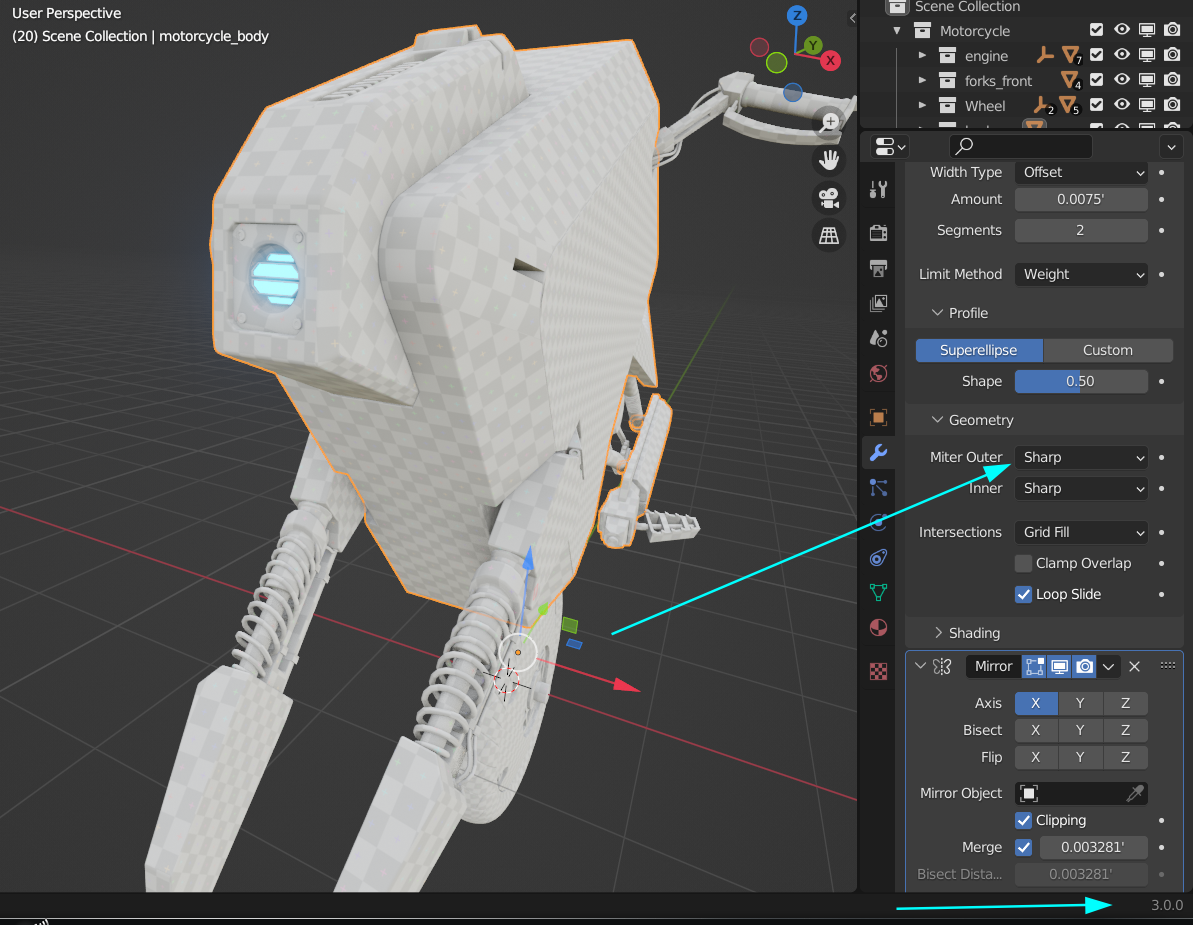Open the Object properties tab
The width and height of the screenshot is (1193, 925).
pos(878,417)
